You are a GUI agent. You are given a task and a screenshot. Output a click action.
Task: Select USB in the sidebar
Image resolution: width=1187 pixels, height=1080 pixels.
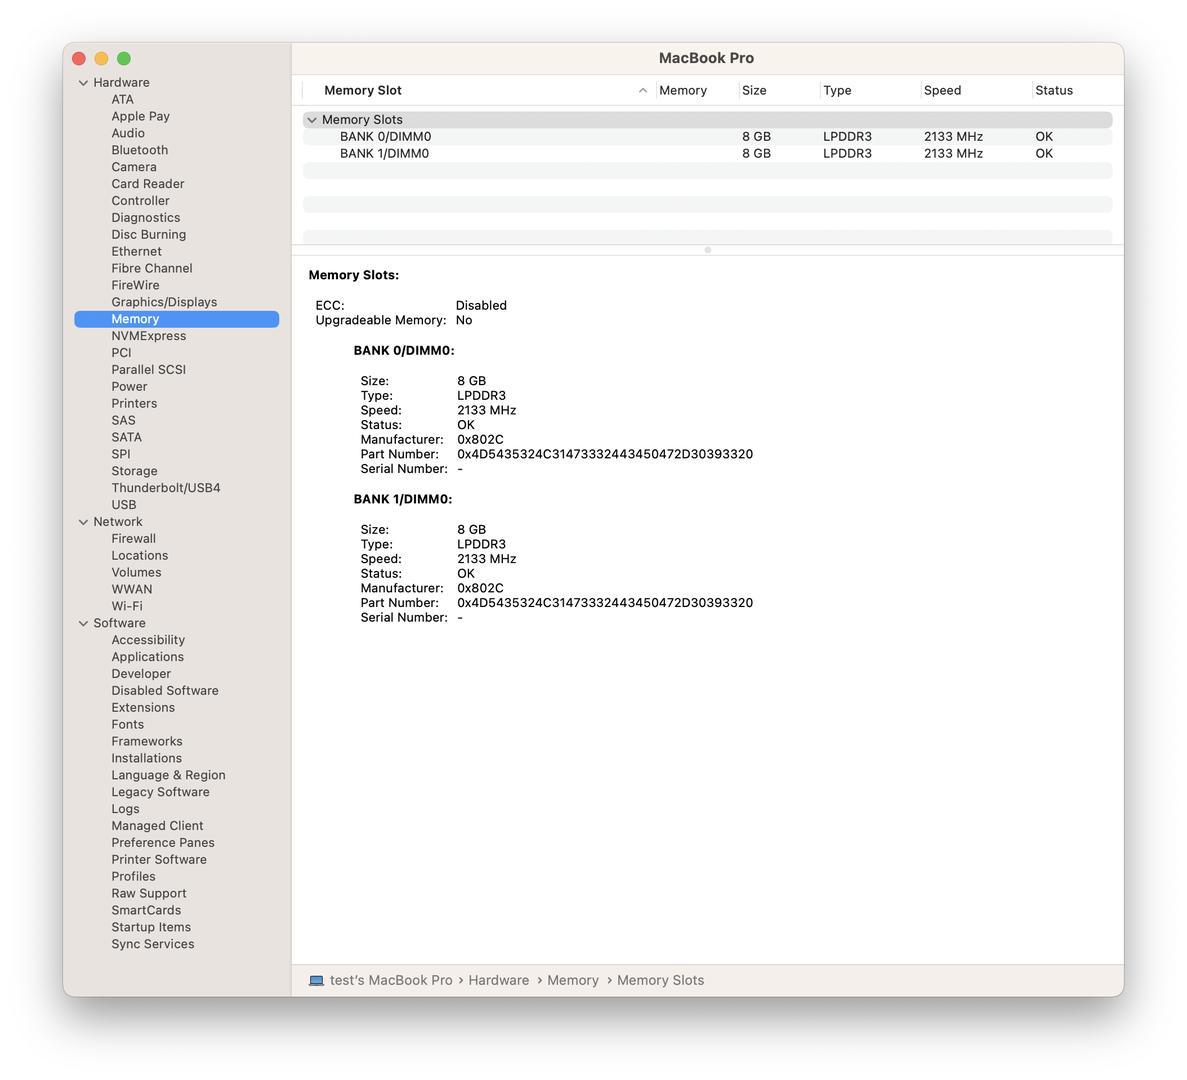(x=124, y=505)
